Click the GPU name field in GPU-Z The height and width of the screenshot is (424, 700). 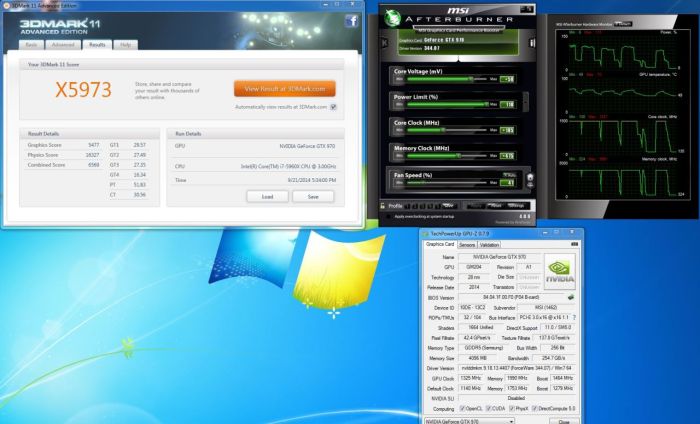[499, 257]
